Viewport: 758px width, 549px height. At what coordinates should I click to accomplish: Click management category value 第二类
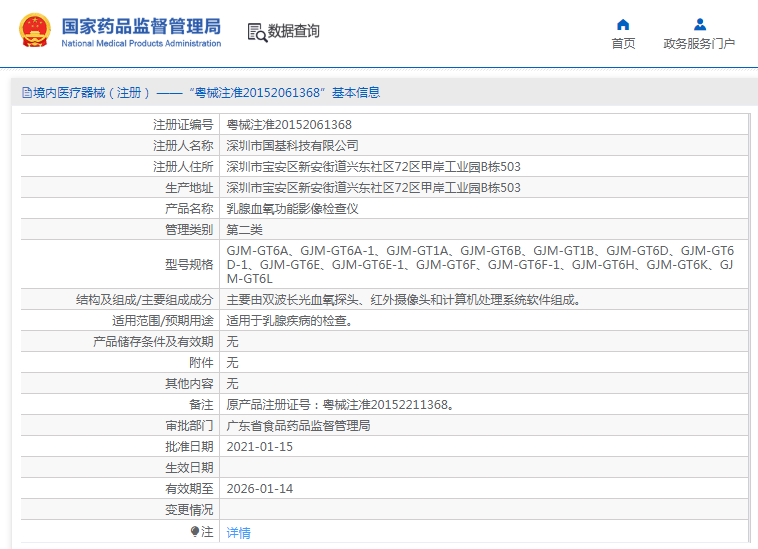pyautogui.click(x=245, y=230)
